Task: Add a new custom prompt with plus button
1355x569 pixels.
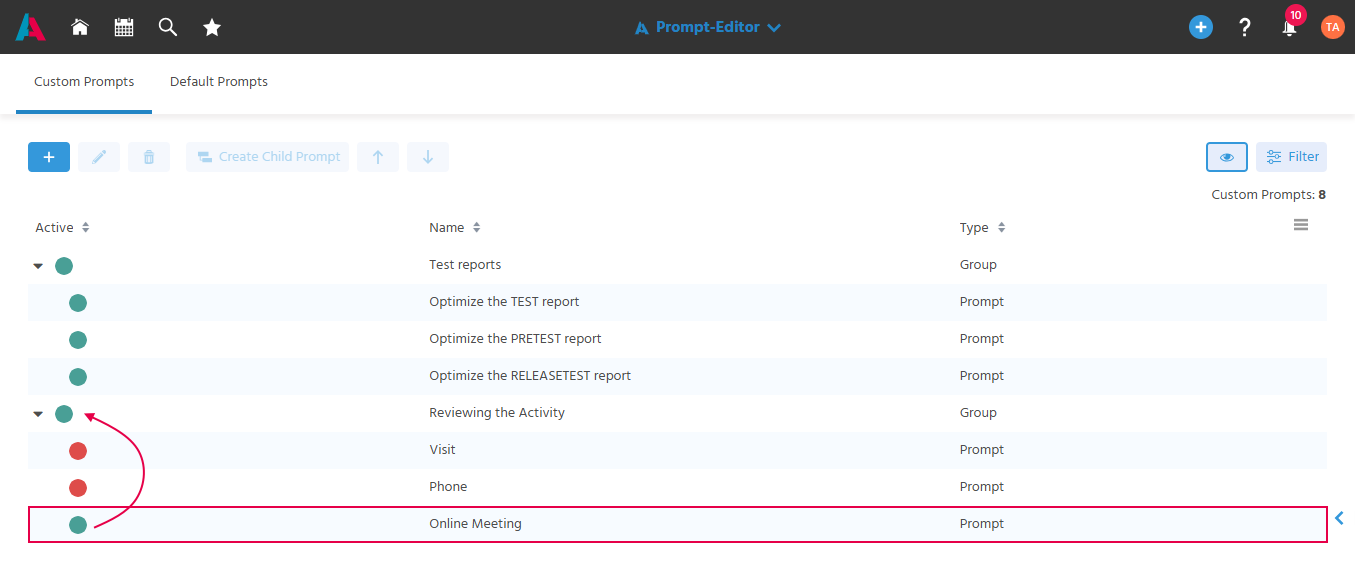Action: [49, 157]
